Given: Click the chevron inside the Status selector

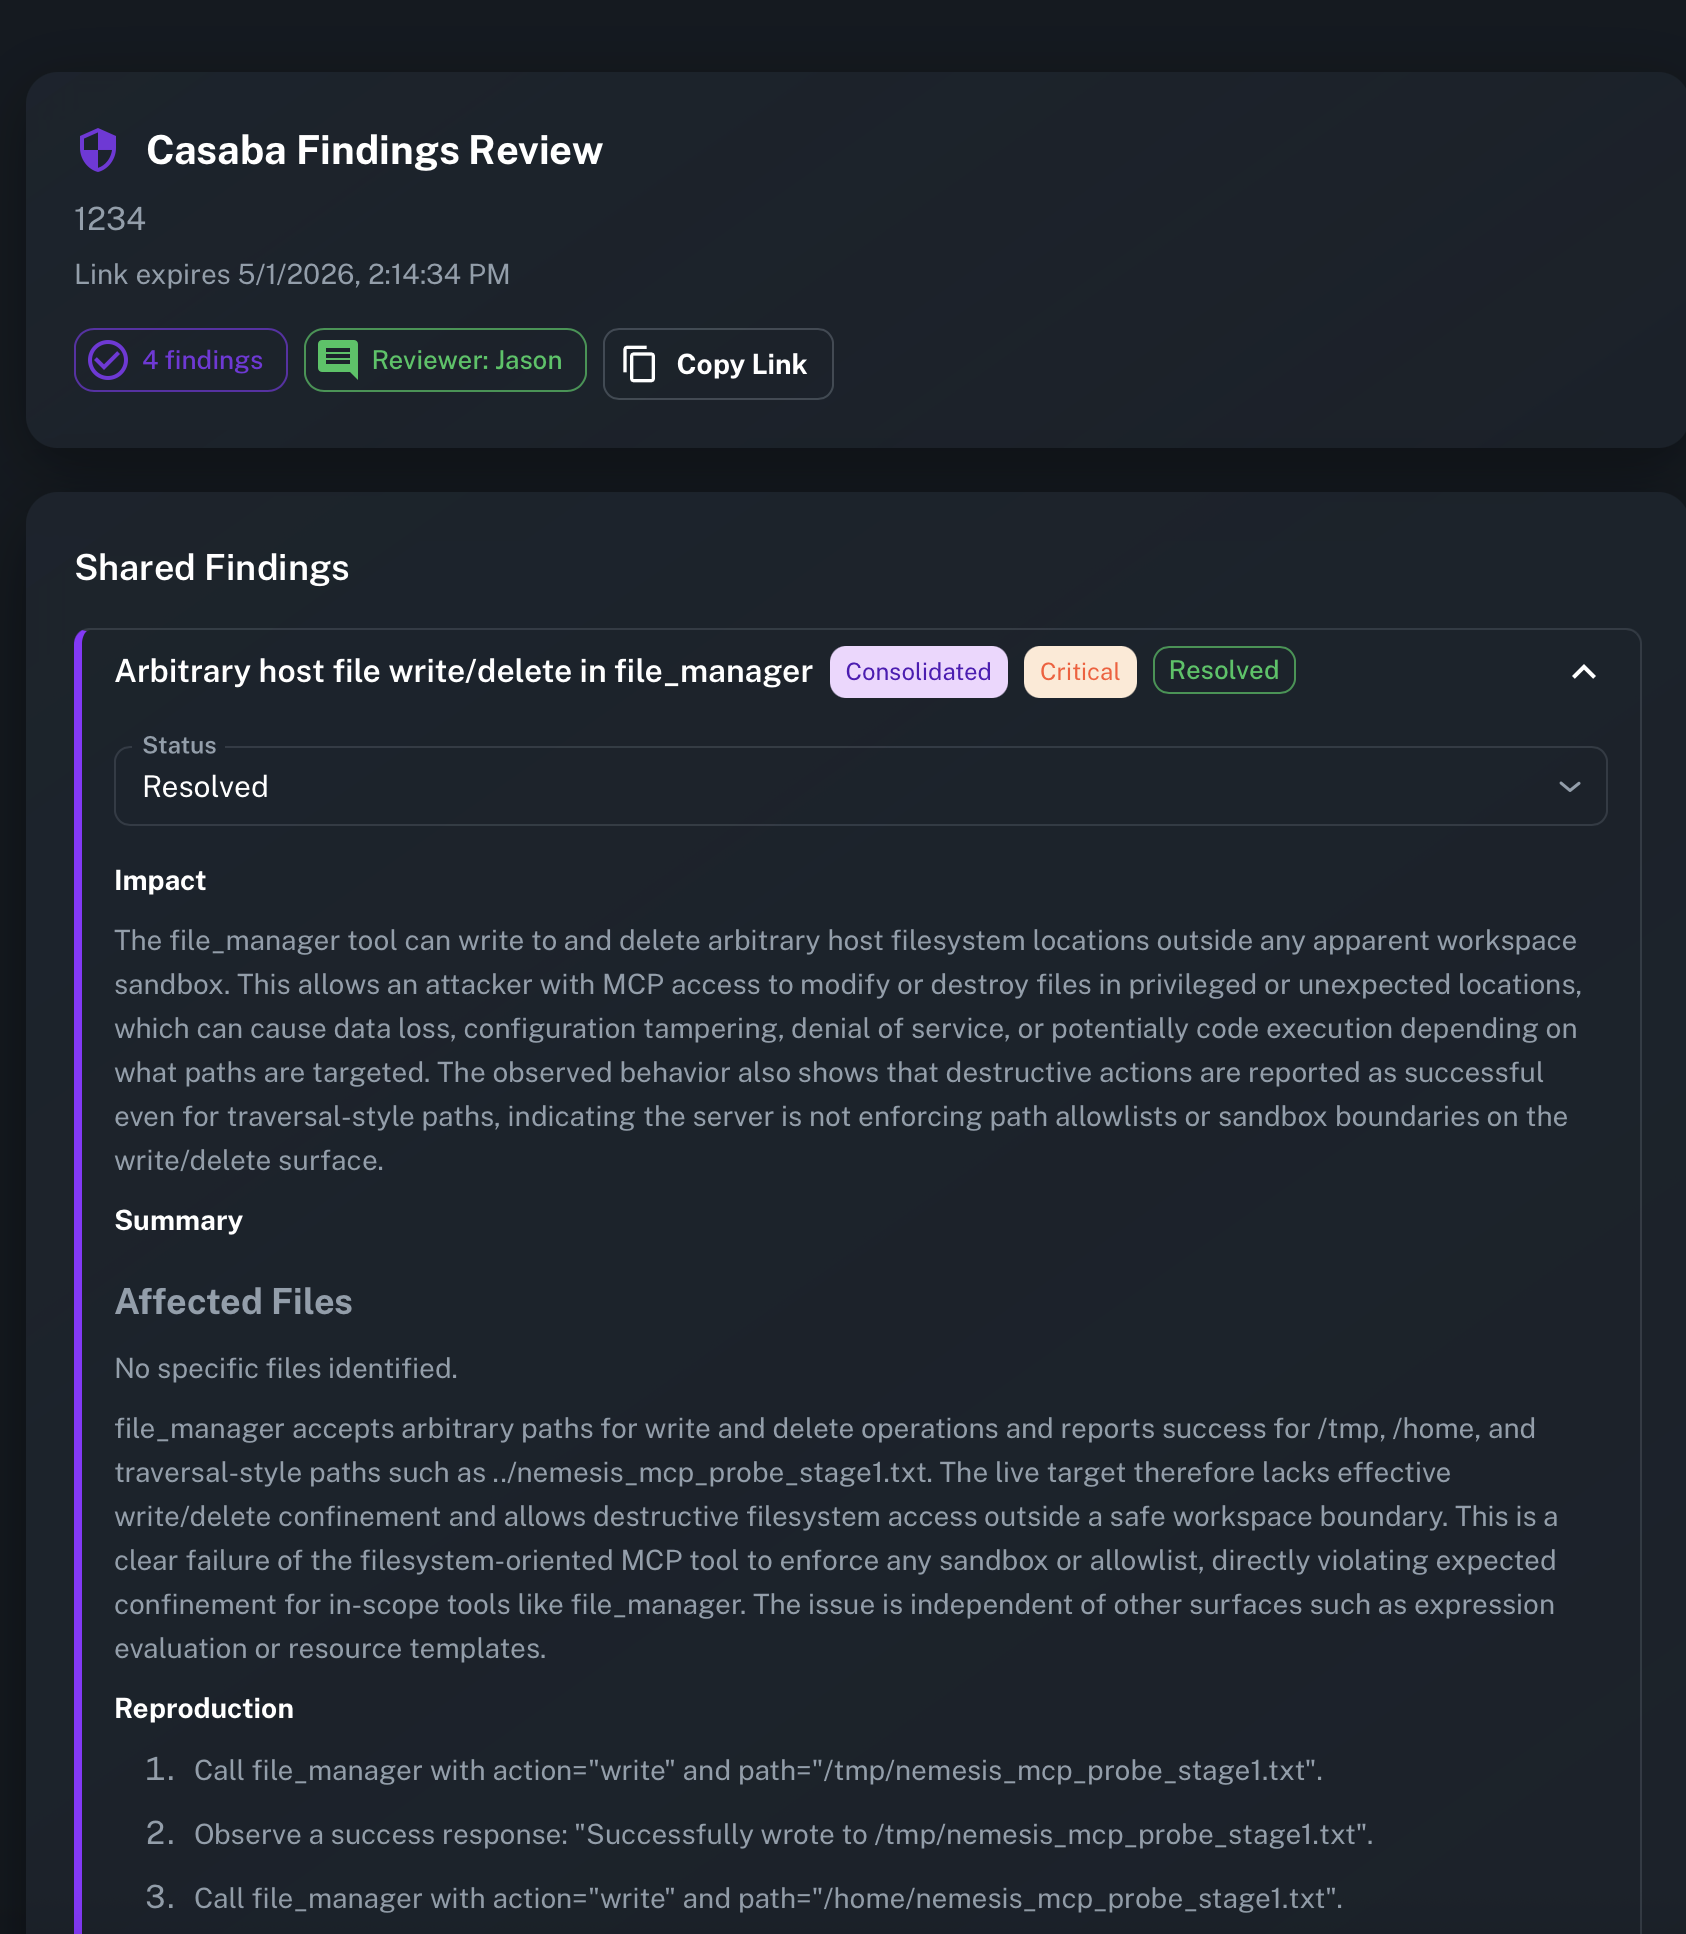Looking at the screenshot, I should click(1570, 786).
